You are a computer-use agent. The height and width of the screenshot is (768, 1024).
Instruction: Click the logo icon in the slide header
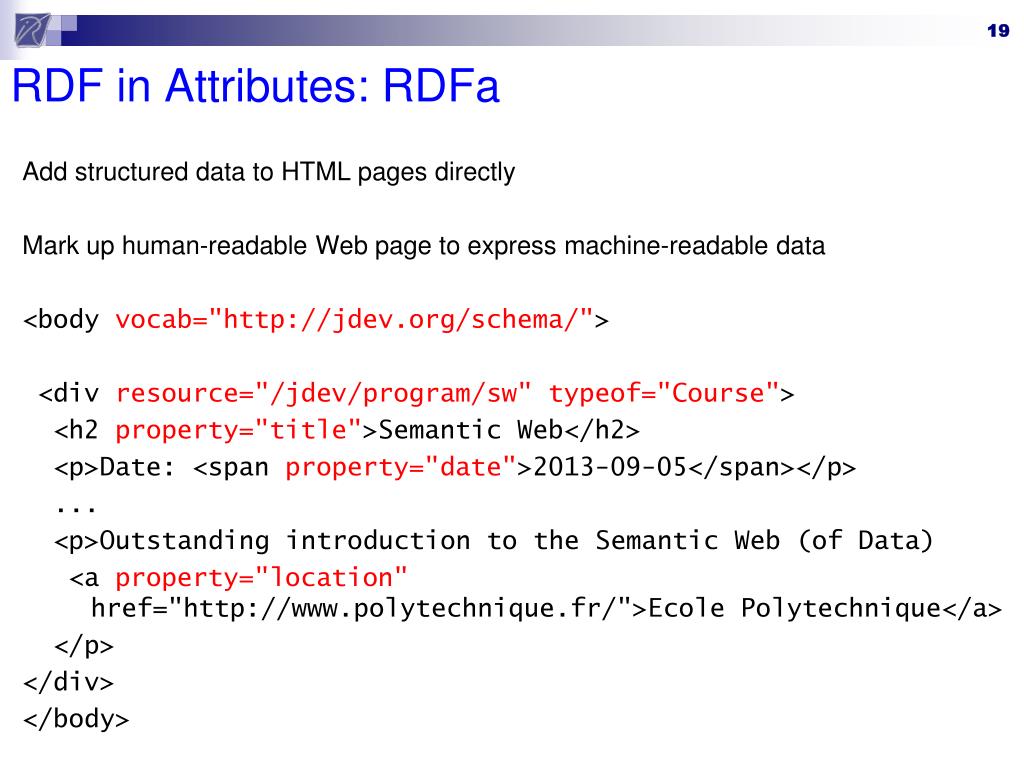tap(33, 30)
